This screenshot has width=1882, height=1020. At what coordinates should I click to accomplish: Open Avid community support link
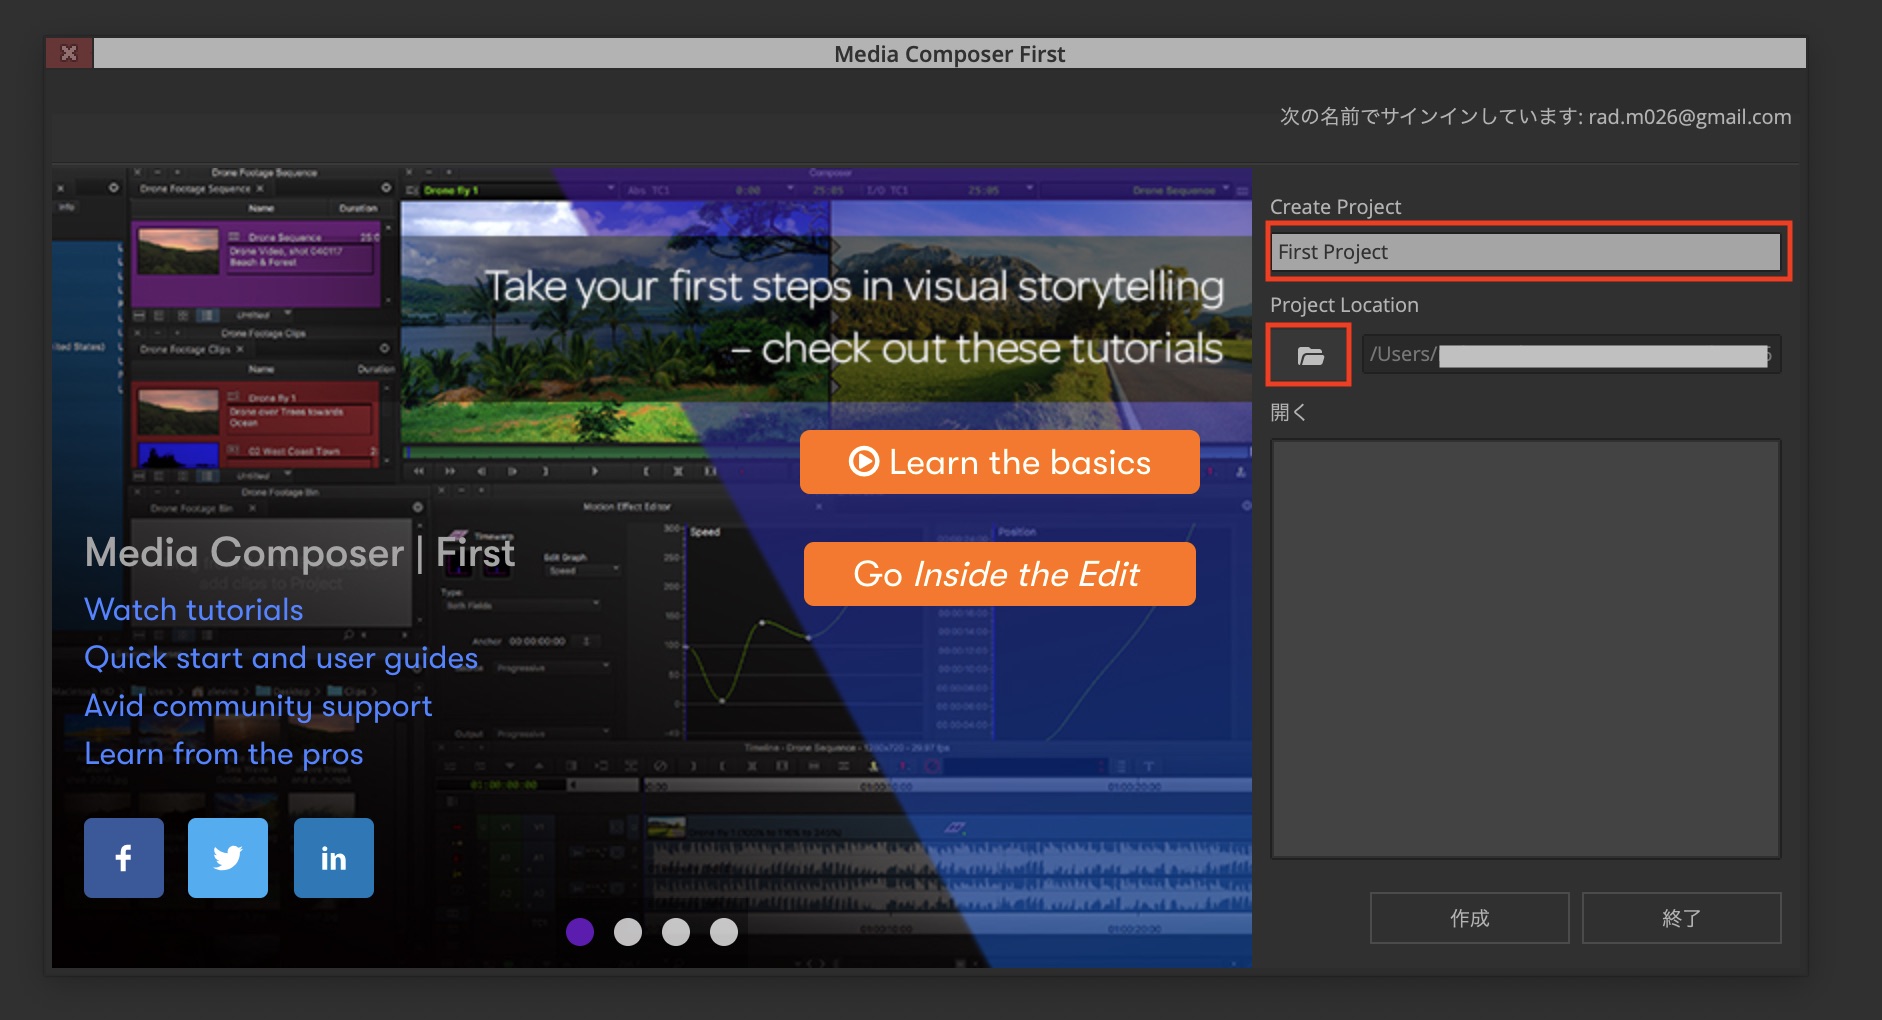pos(258,706)
